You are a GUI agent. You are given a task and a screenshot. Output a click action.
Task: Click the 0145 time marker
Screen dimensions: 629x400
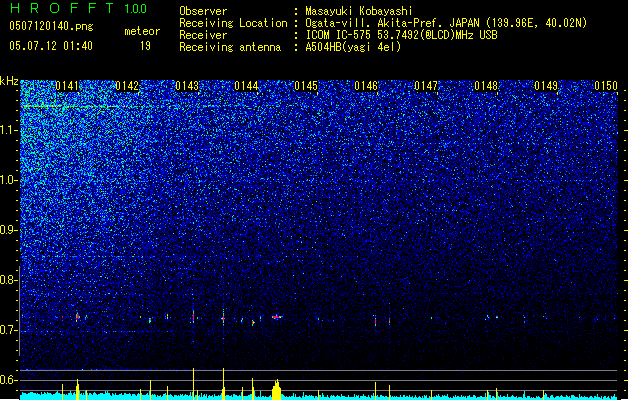(306, 86)
